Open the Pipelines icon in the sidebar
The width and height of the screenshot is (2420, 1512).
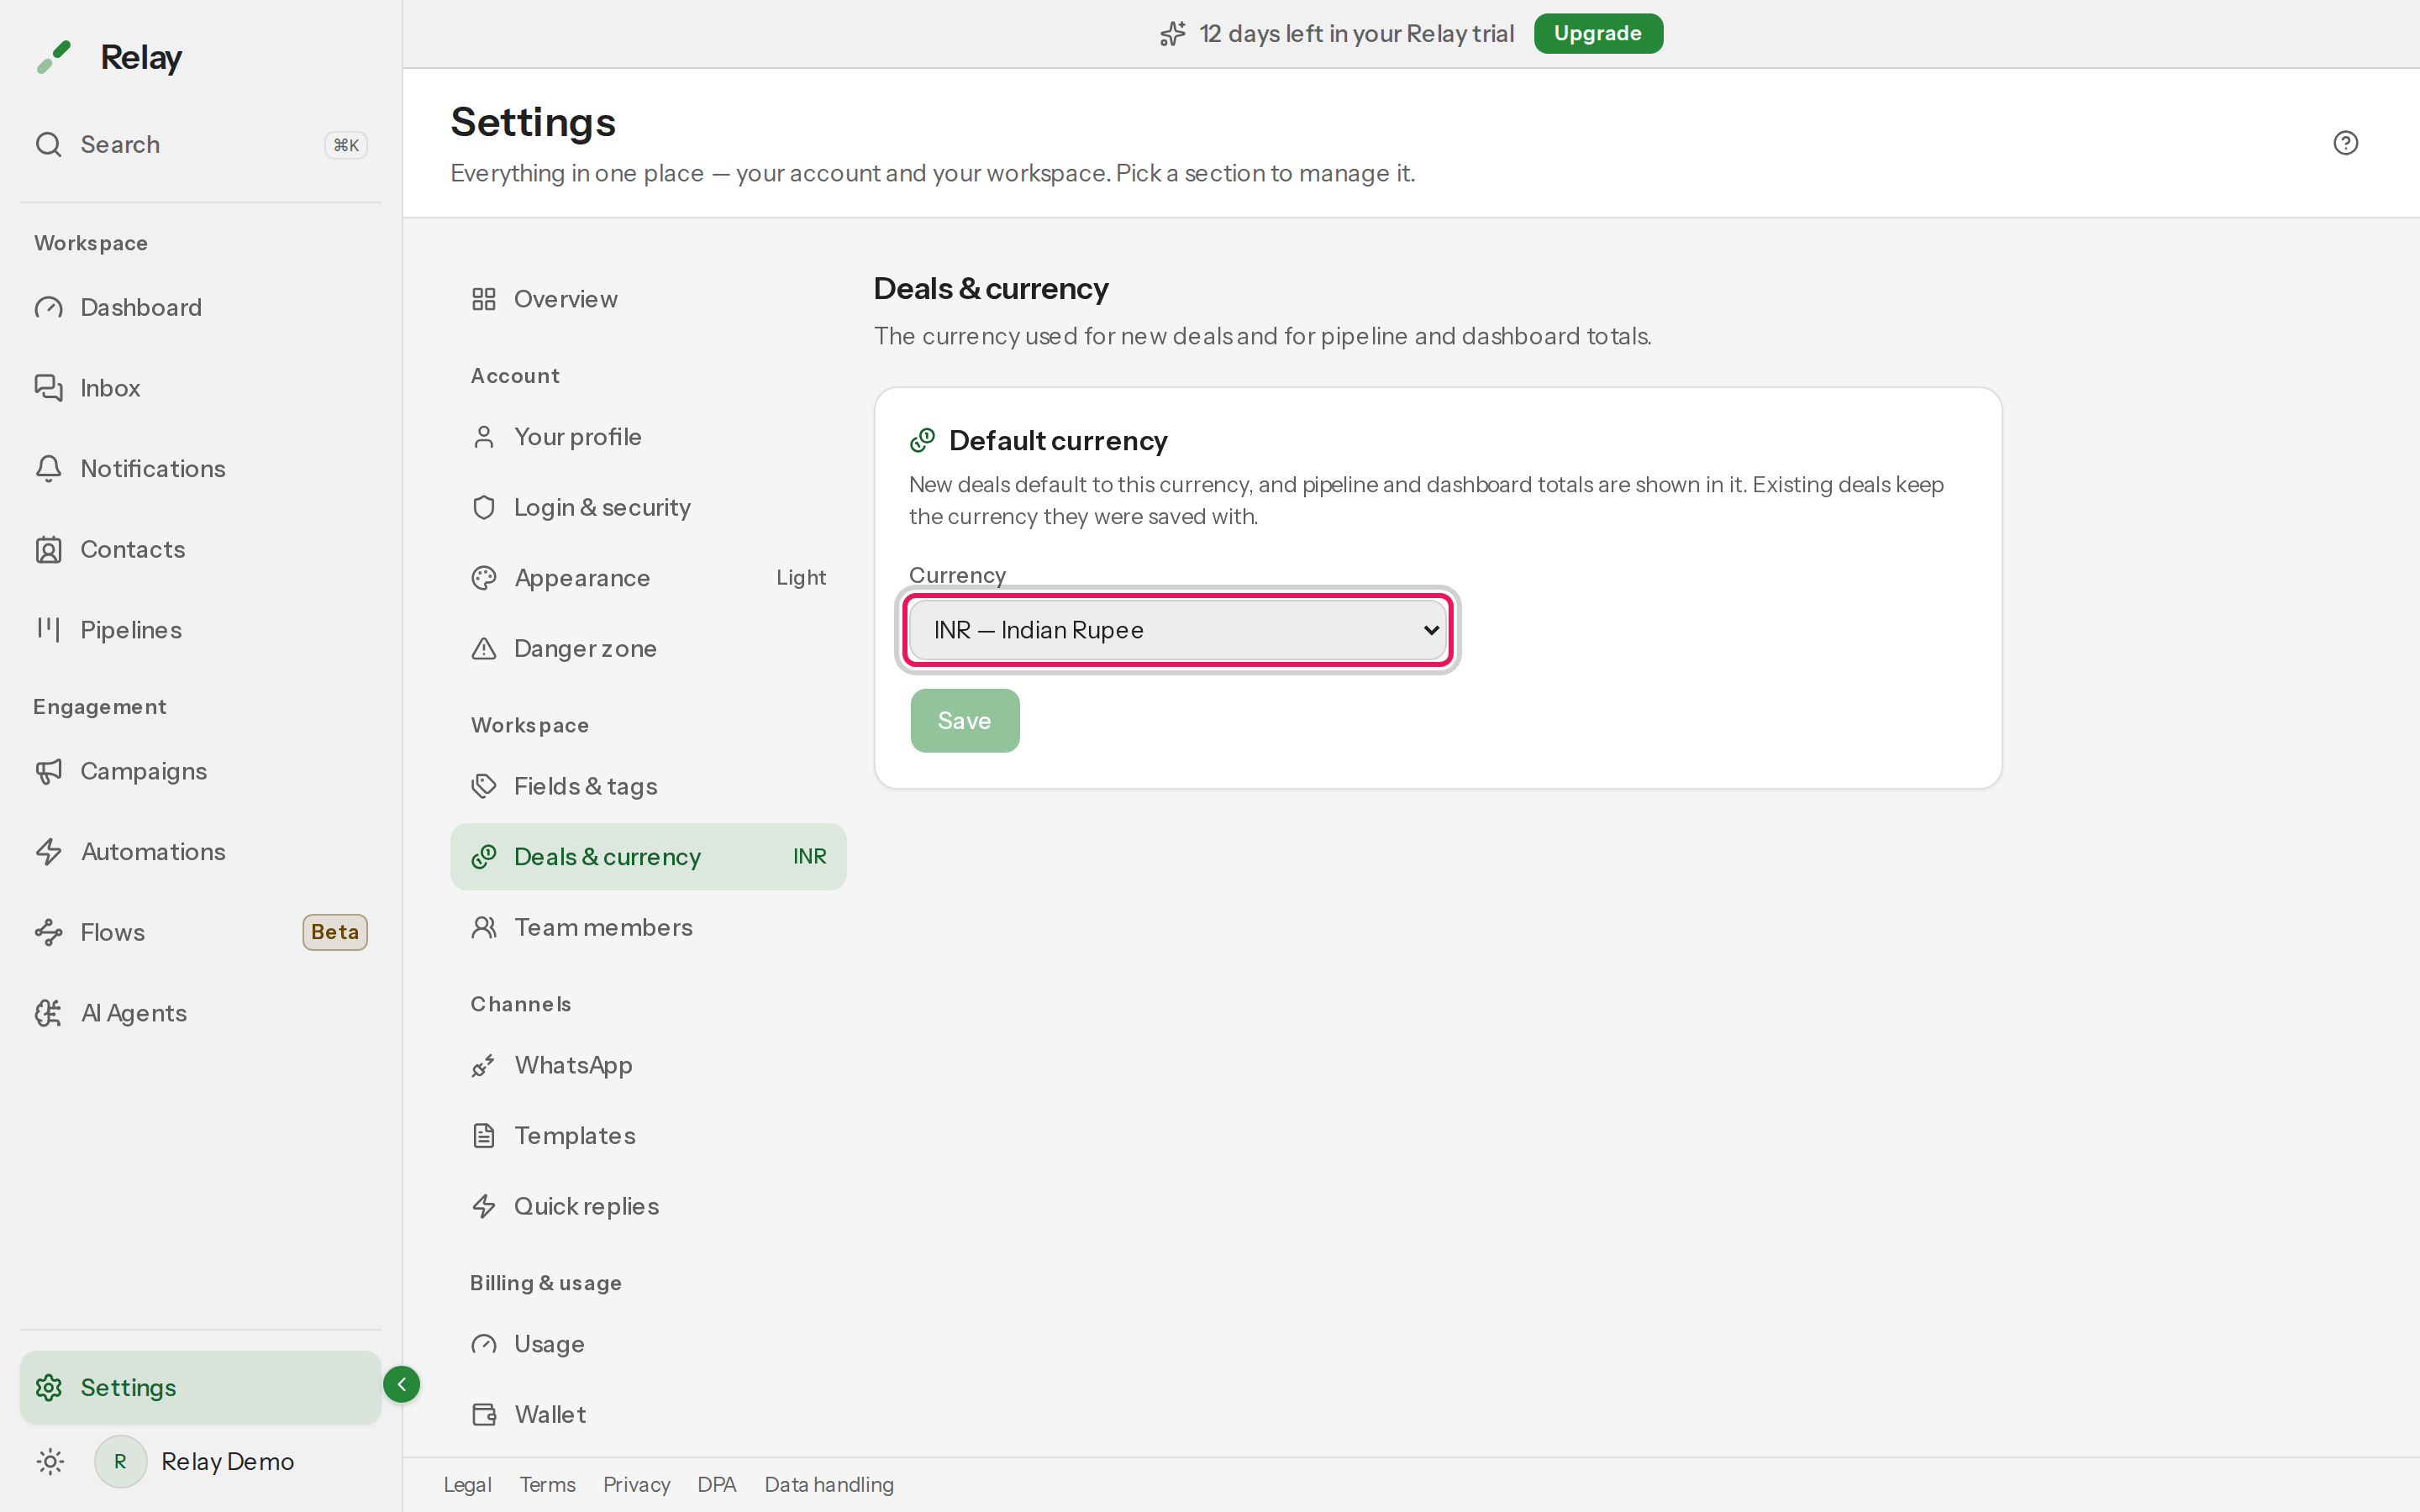(48, 630)
